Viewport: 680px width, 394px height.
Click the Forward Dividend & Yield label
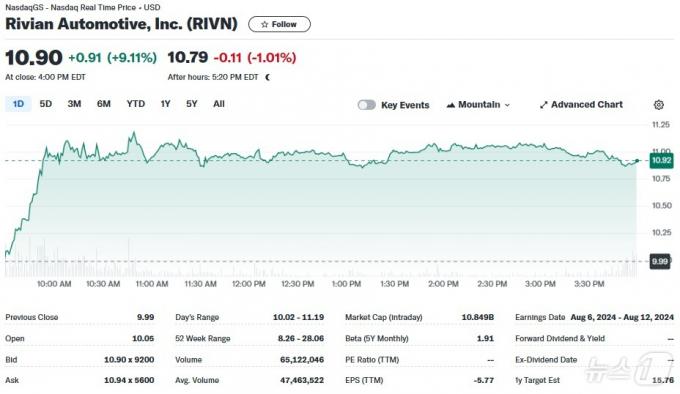[560, 339]
